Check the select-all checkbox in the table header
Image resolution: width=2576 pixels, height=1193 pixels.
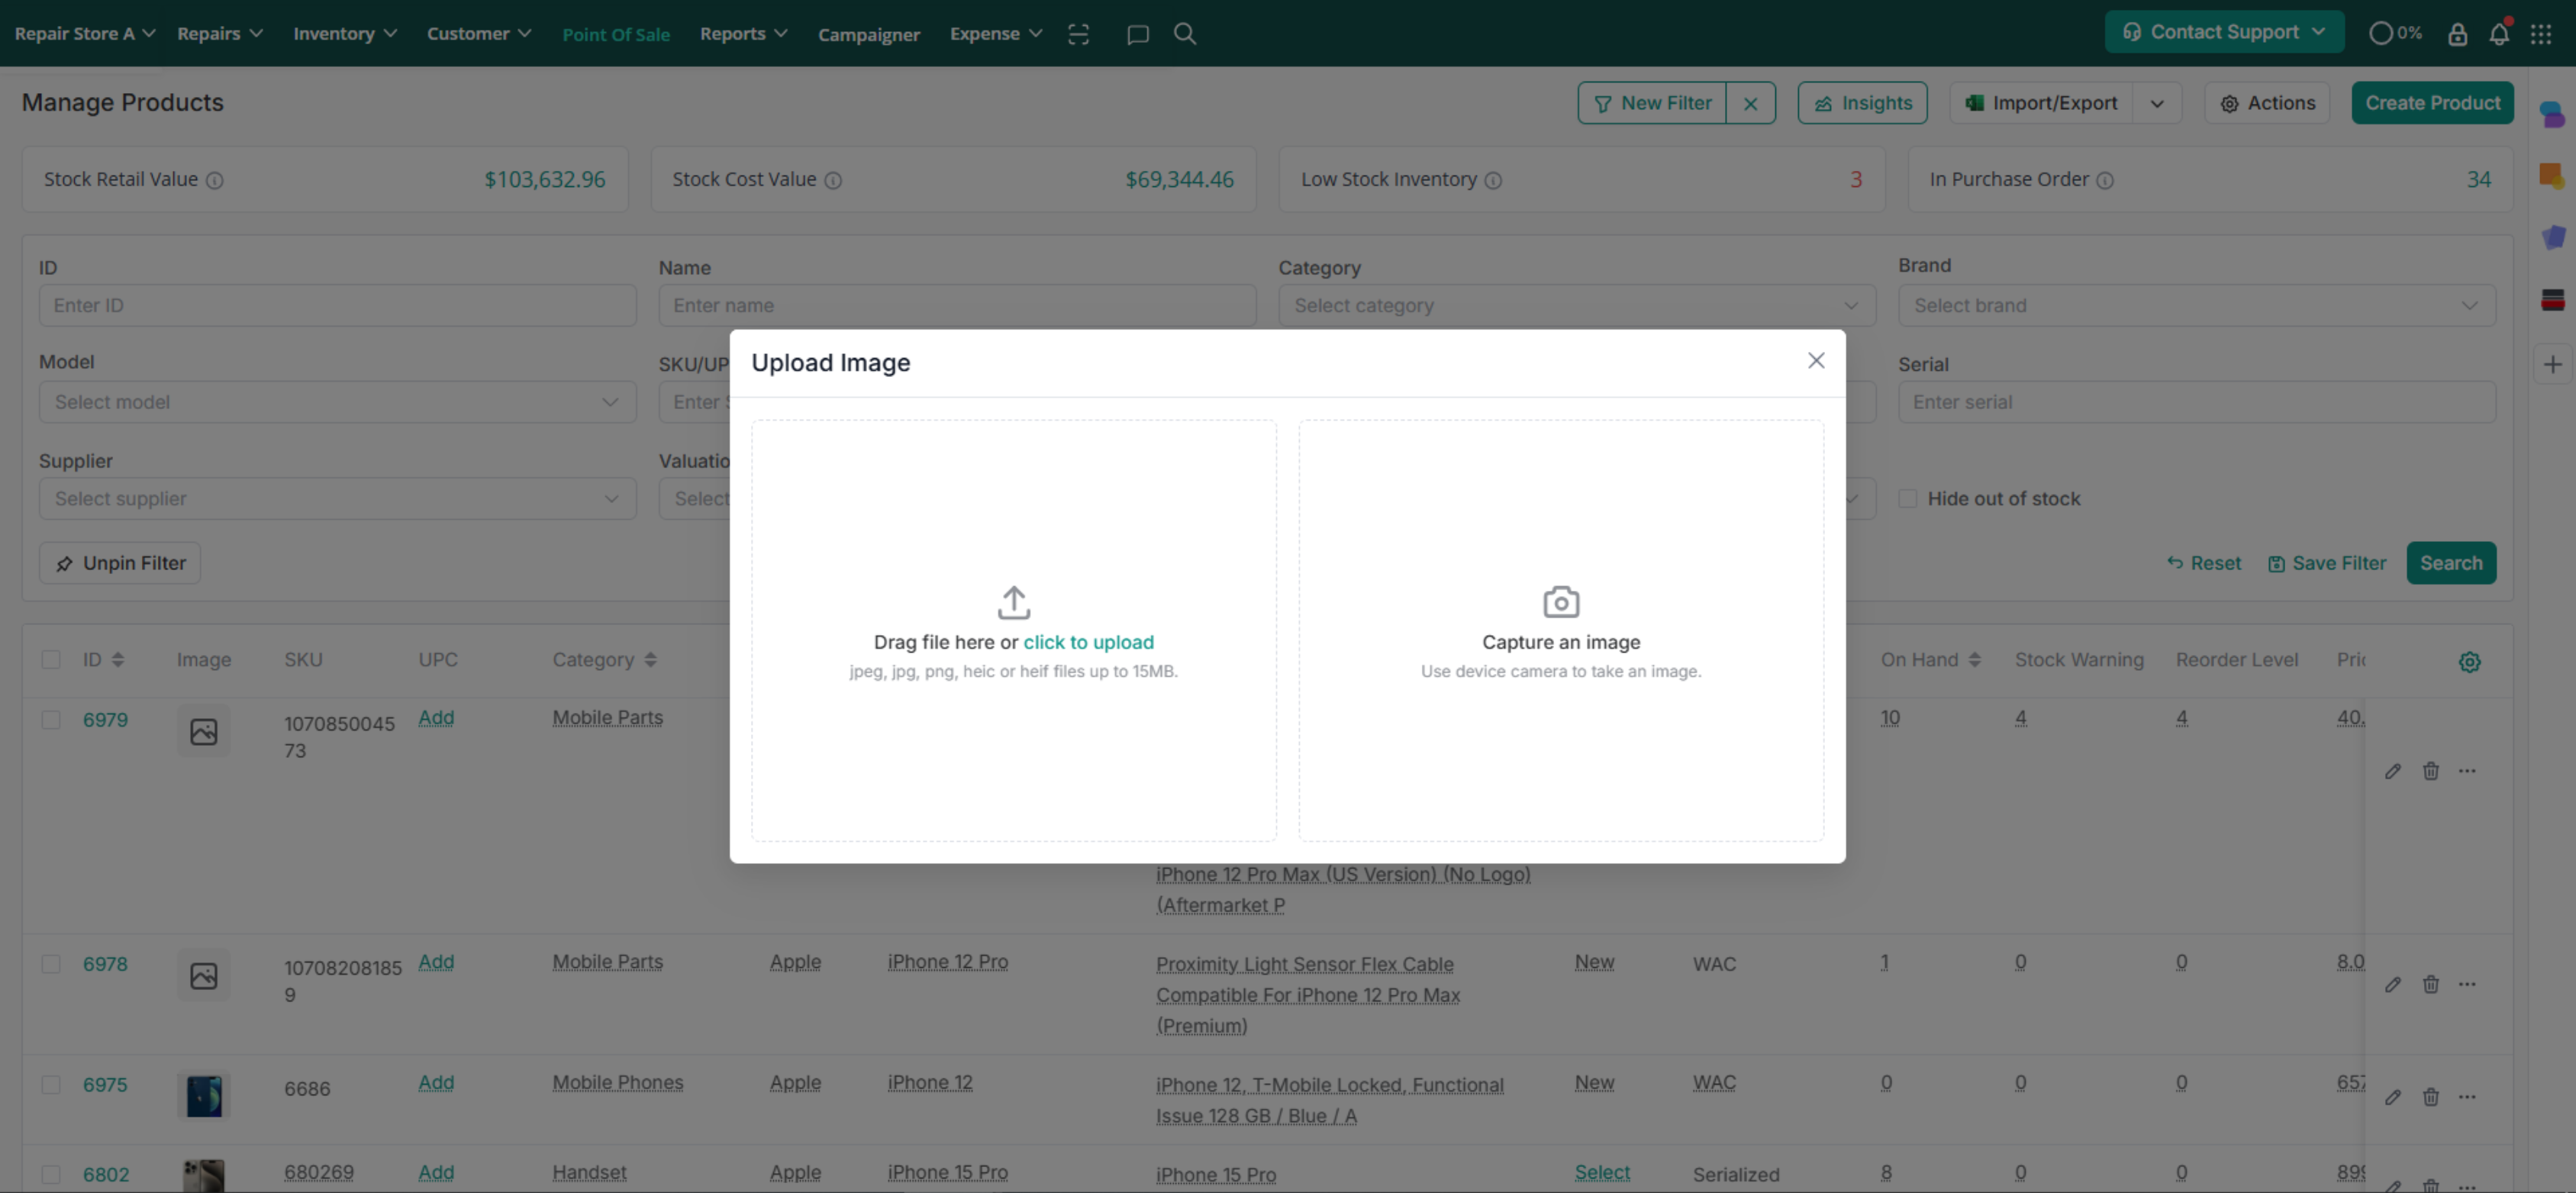tap(51, 659)
